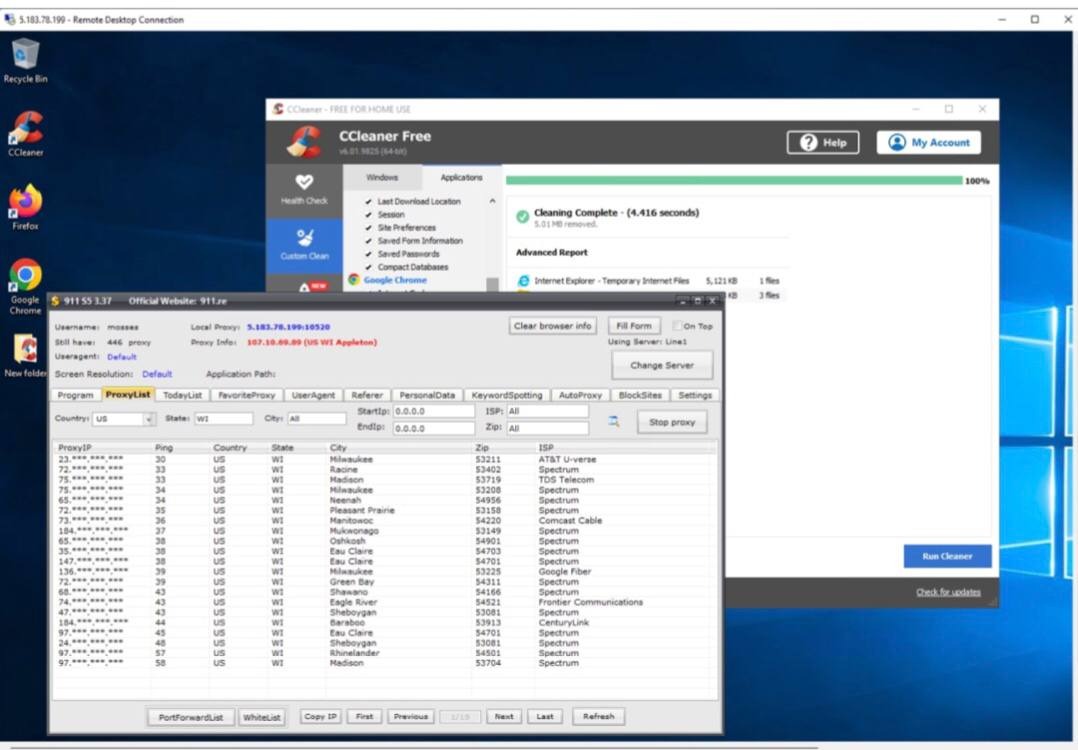
Task: Uncheck the Session option
Action: pos(368,214)
